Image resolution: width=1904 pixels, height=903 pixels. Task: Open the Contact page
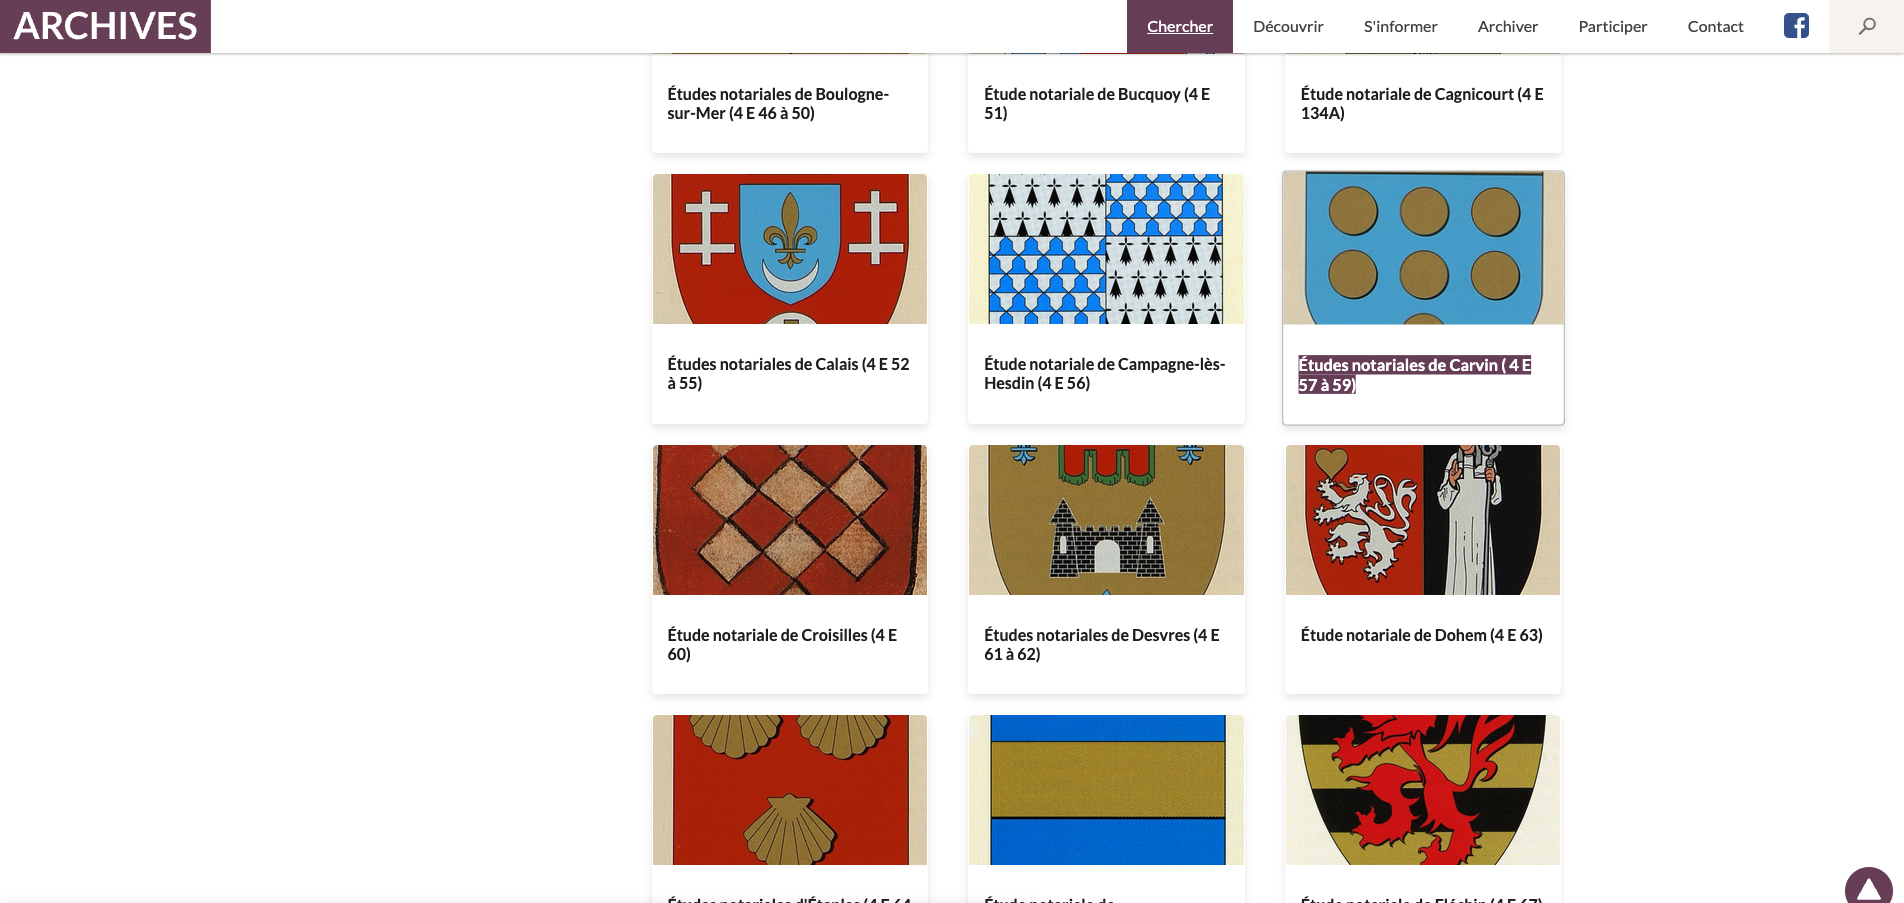1715,27
